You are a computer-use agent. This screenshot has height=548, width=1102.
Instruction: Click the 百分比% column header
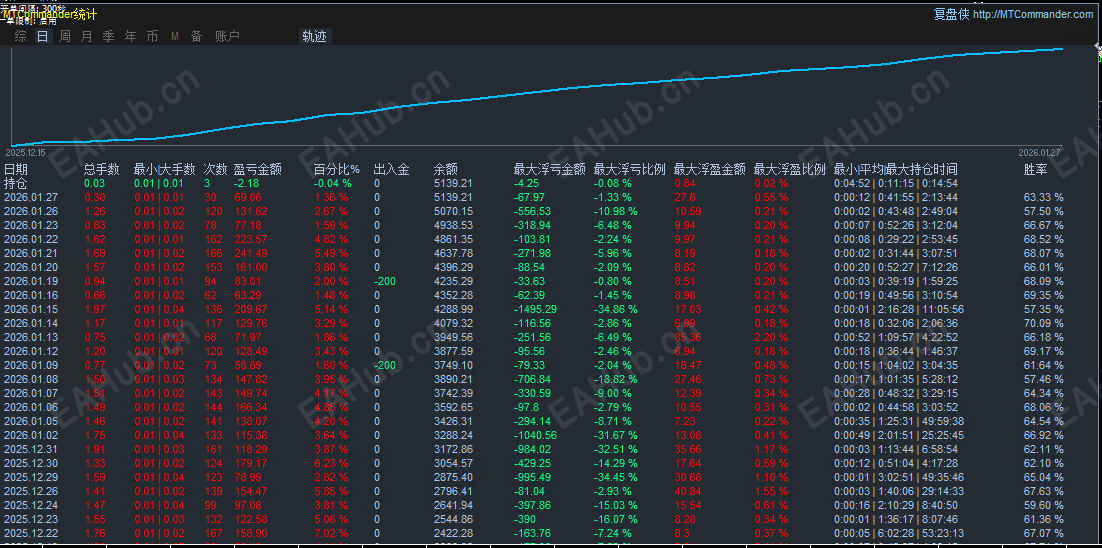point(337,169)
